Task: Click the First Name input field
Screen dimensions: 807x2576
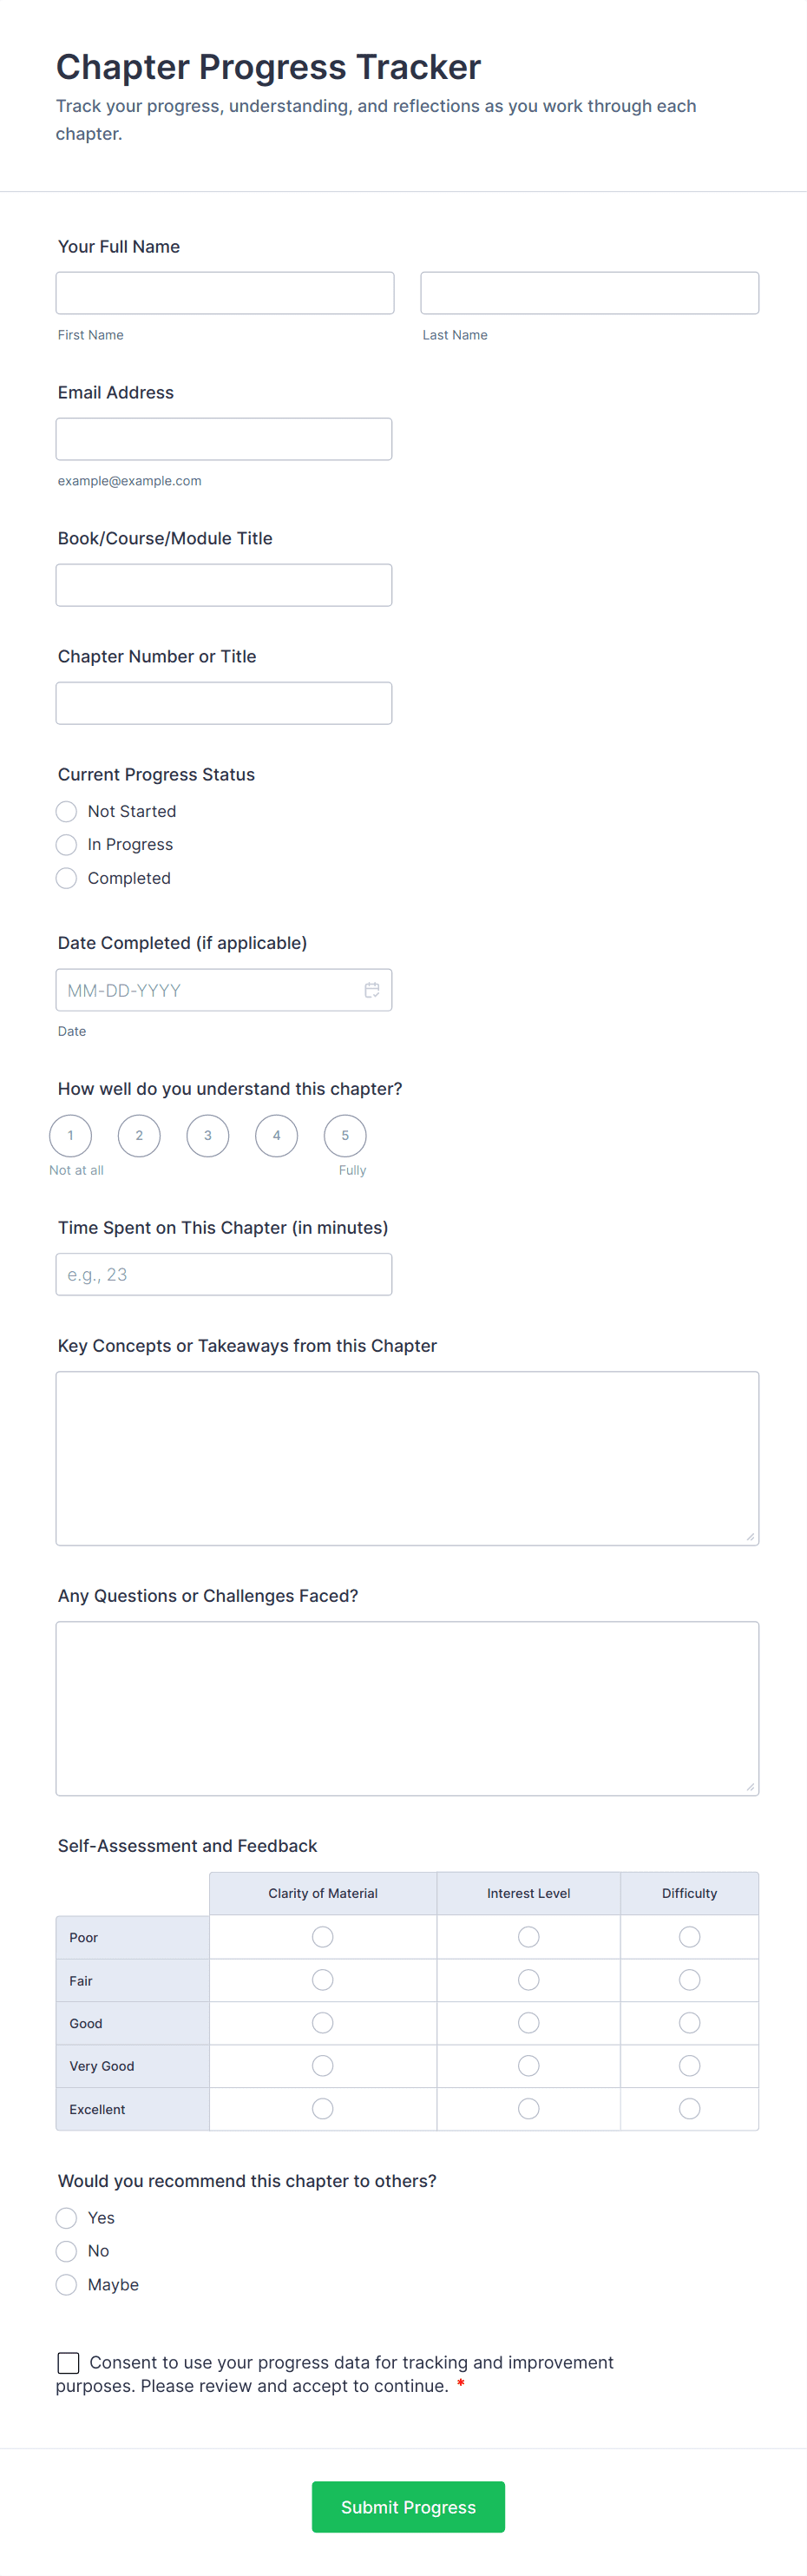Action: coord(225,293)
